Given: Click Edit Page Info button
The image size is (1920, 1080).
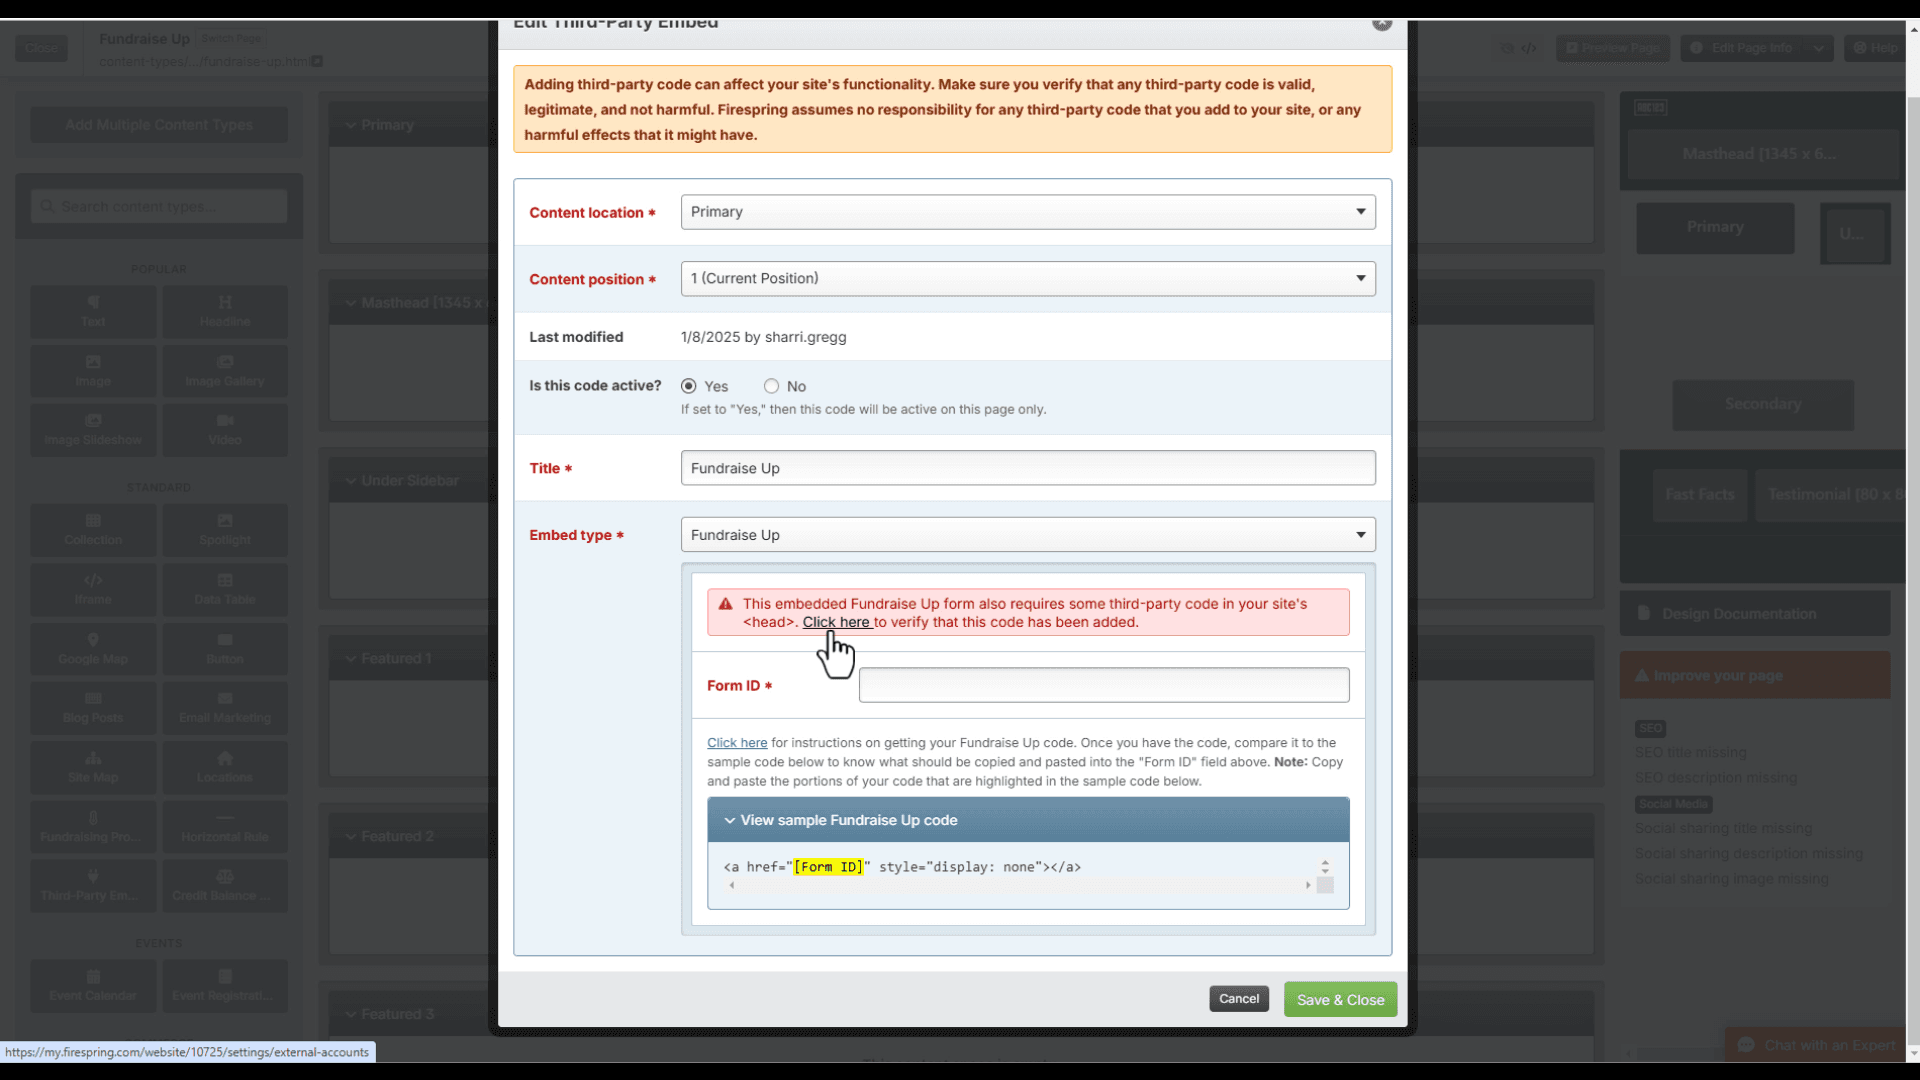Looking at the screenshot, I should [x=1742, y=48].
